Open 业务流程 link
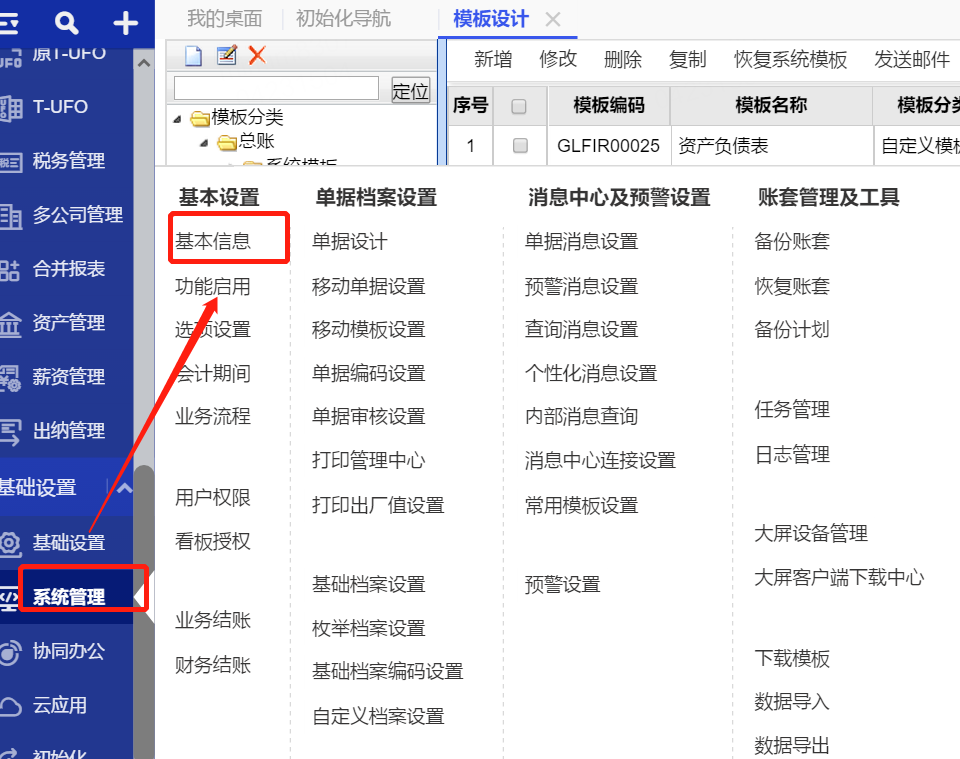 213,416
